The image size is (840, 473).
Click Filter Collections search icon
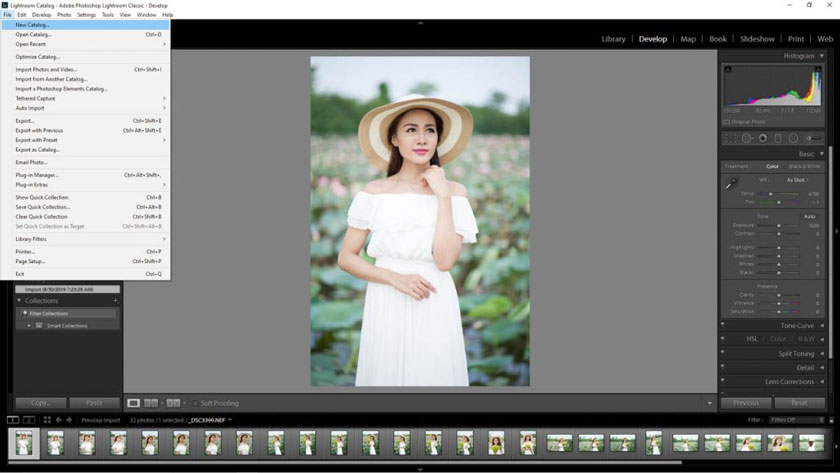point(25,313)
